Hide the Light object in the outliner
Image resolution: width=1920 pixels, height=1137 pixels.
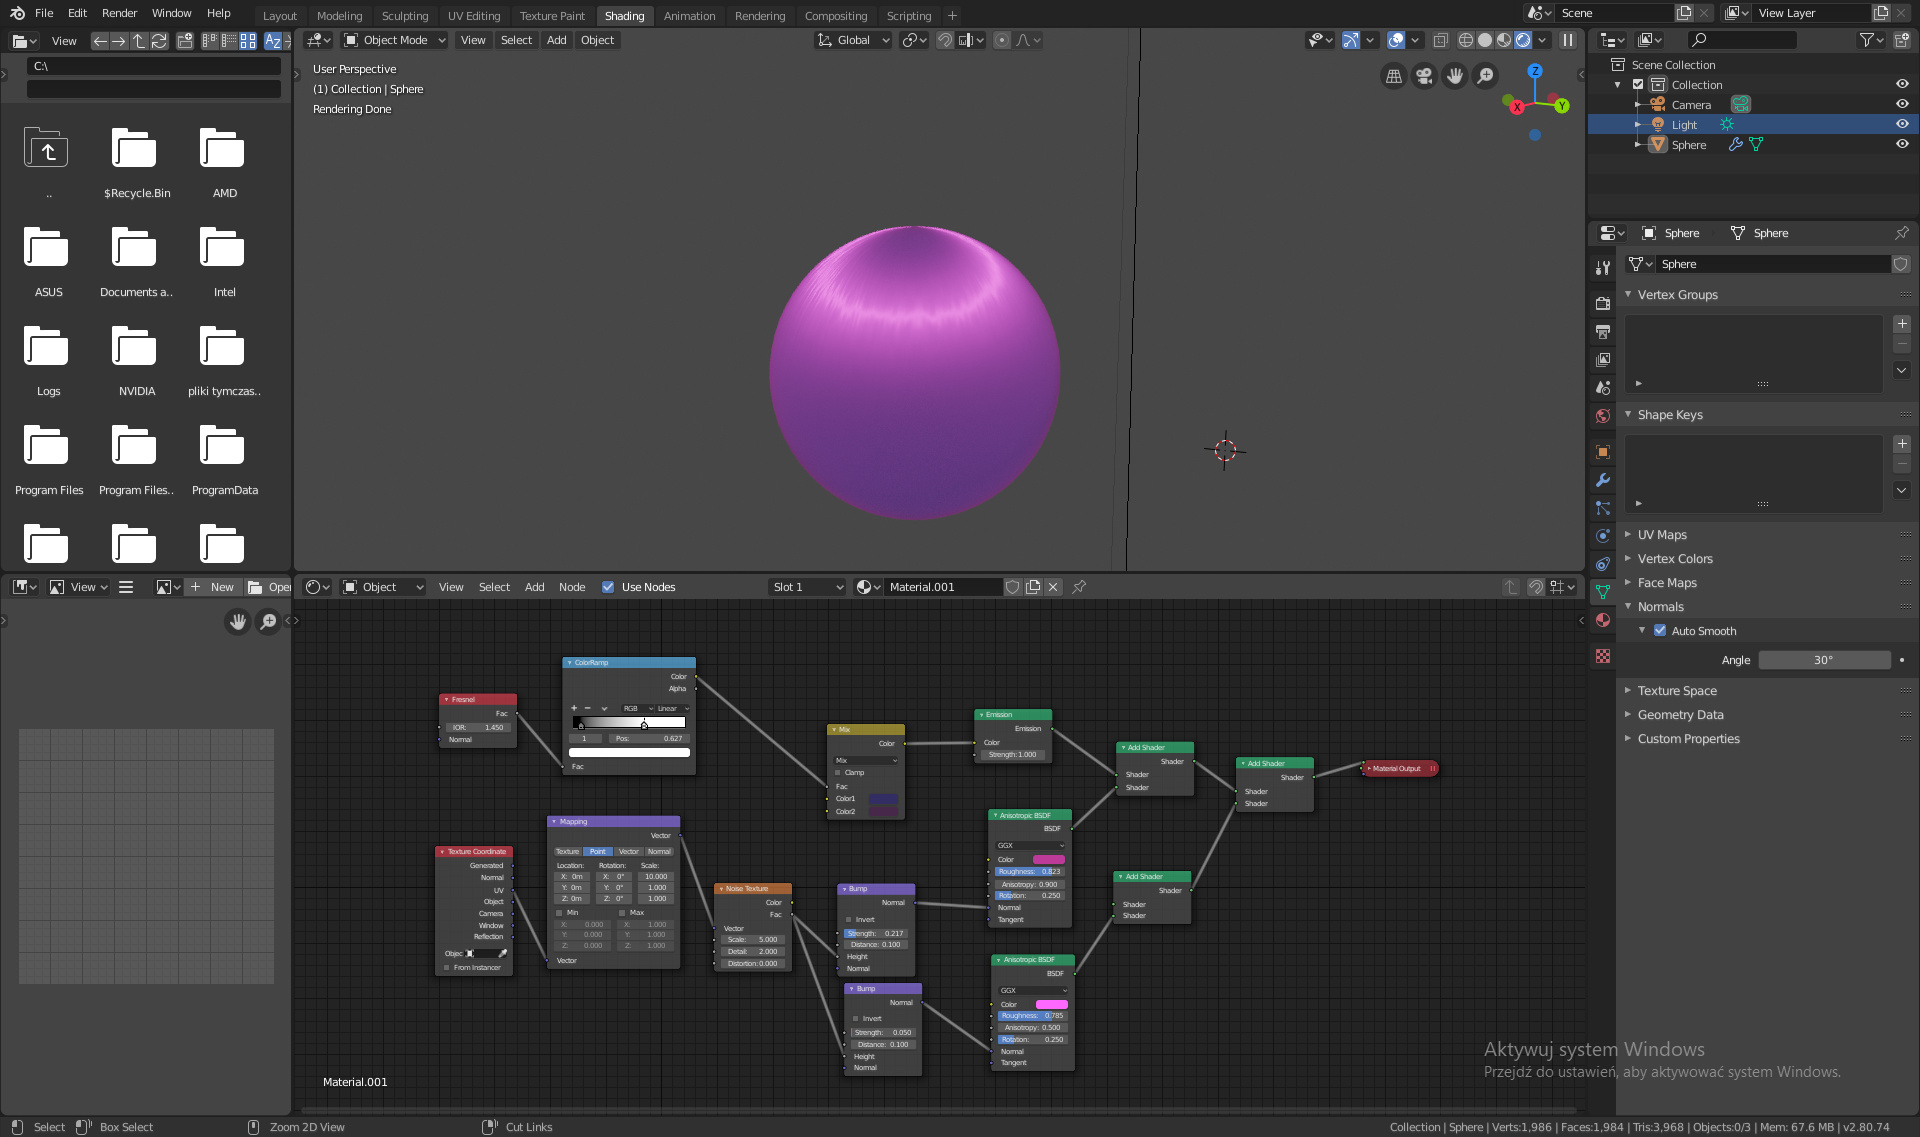[x=1902, y=124]
